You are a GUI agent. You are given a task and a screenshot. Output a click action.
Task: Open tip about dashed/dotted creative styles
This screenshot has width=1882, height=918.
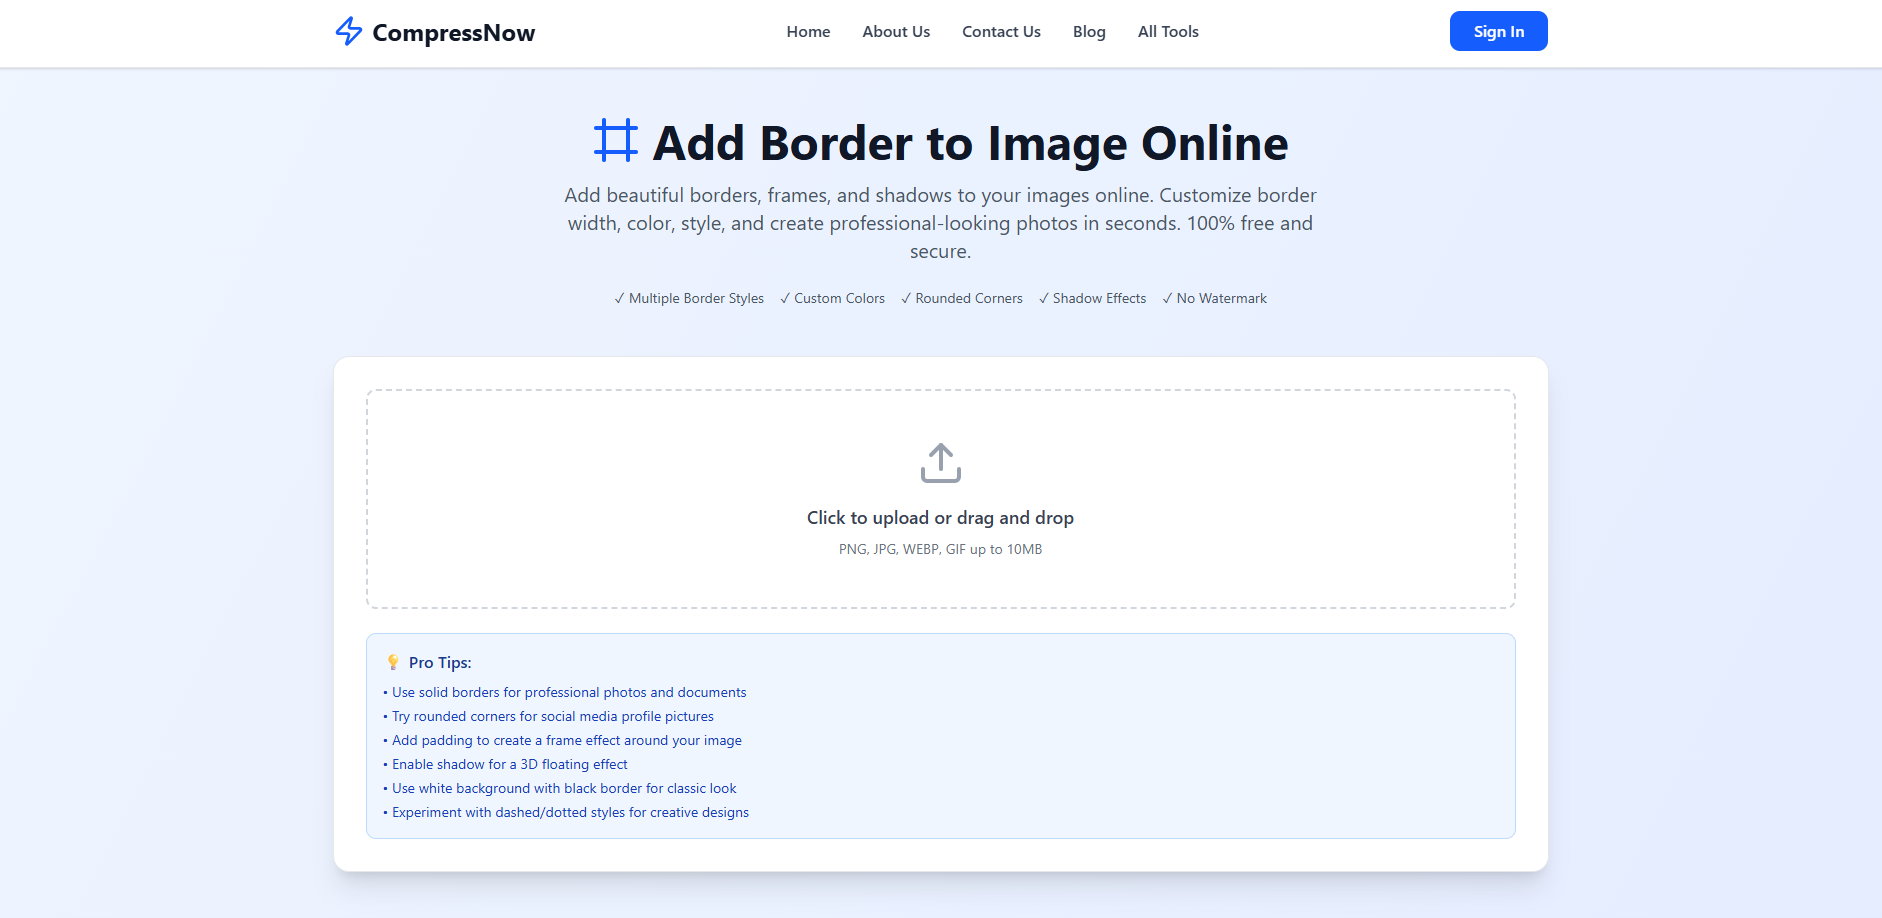(570, 812)
